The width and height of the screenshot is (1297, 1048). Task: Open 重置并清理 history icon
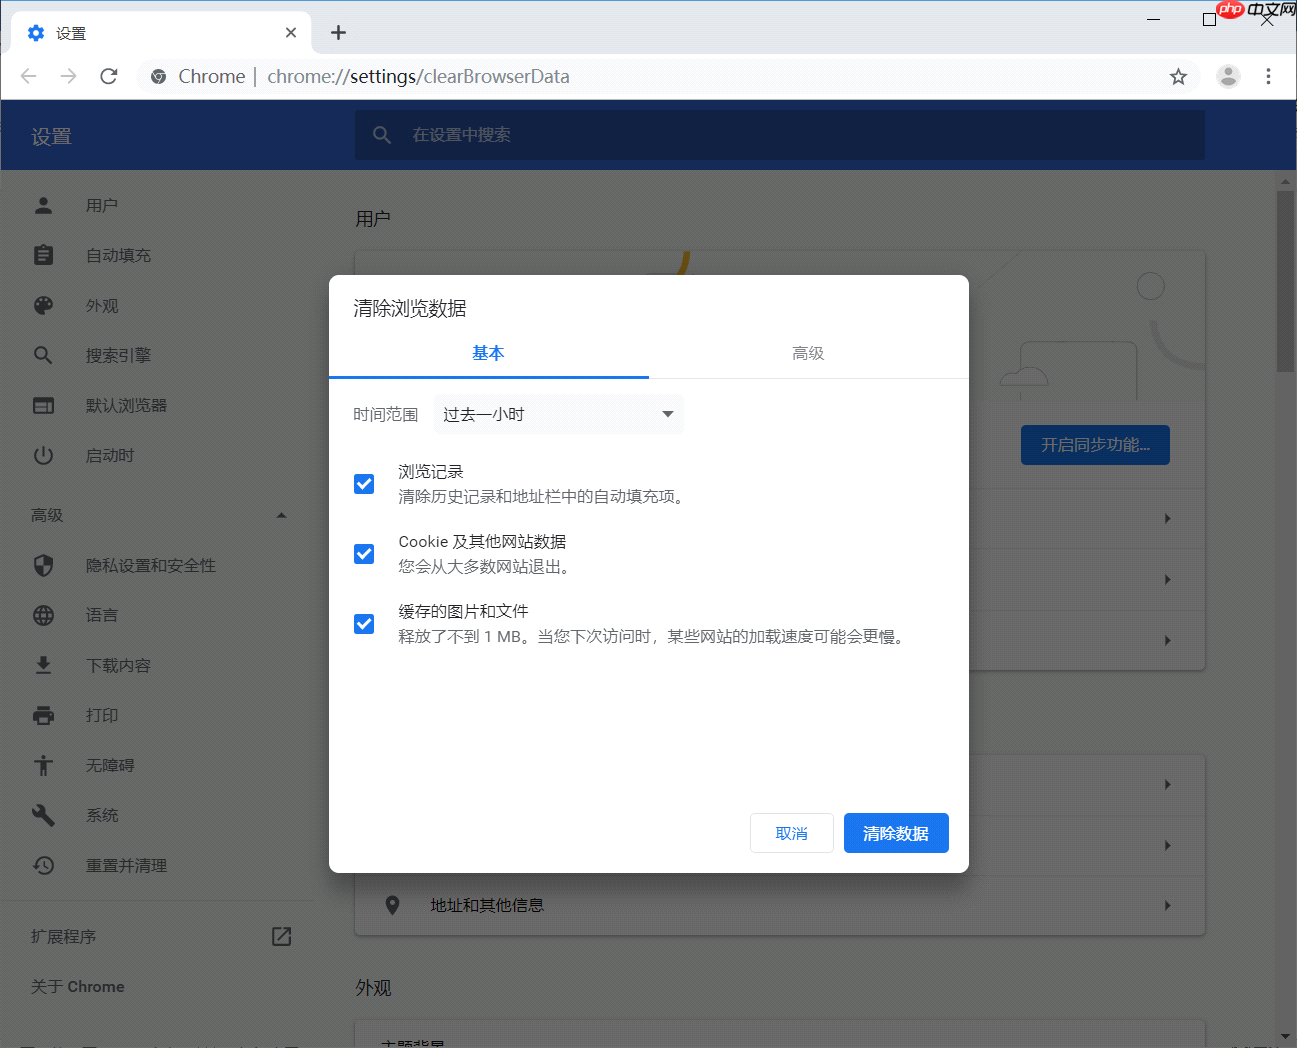coord(43,865)
